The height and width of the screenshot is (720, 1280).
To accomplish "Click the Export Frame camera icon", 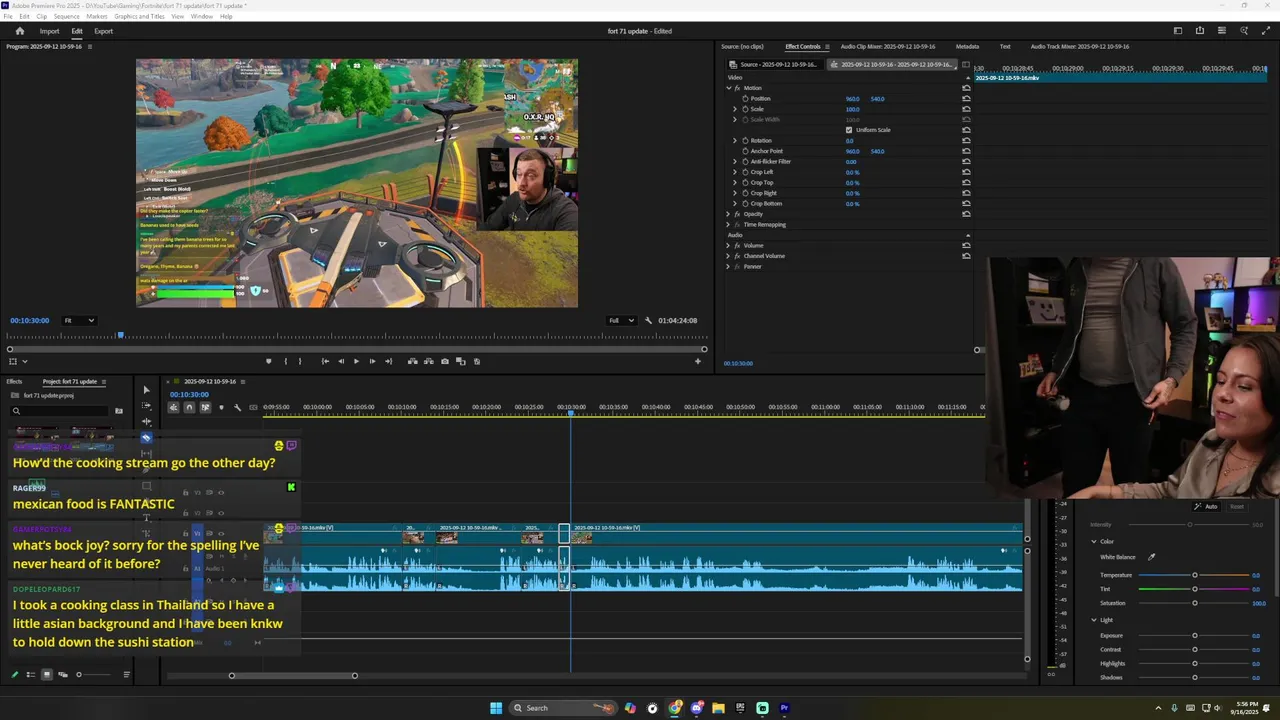I will click(445, 361).
